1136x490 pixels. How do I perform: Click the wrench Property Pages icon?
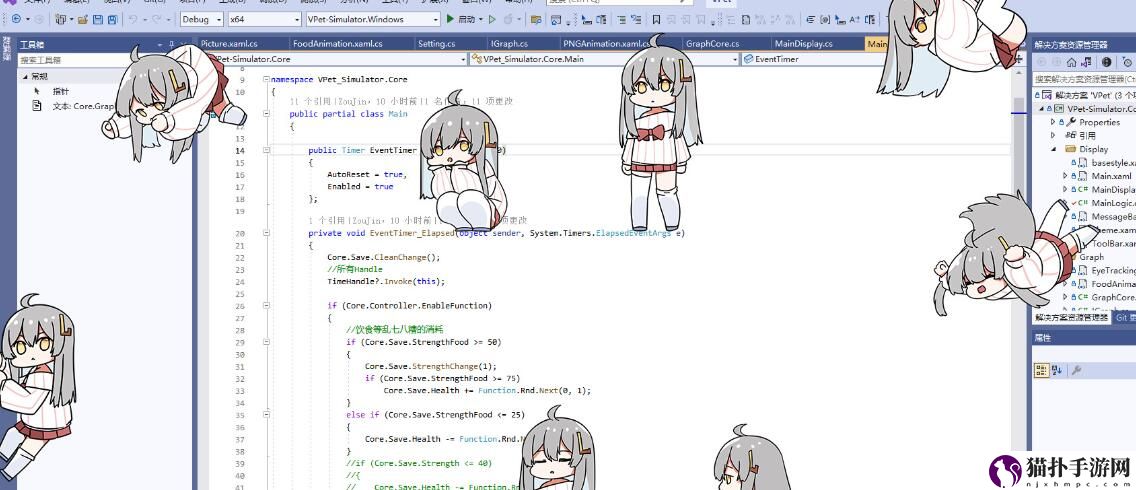(x=1077, y=370)
